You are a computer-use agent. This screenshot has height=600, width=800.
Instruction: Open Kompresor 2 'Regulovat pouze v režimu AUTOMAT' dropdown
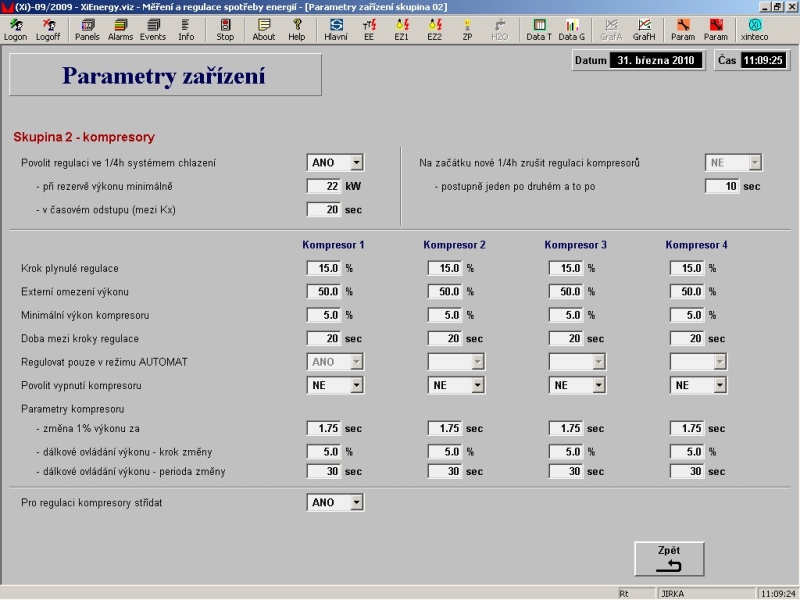coord(456,362)
